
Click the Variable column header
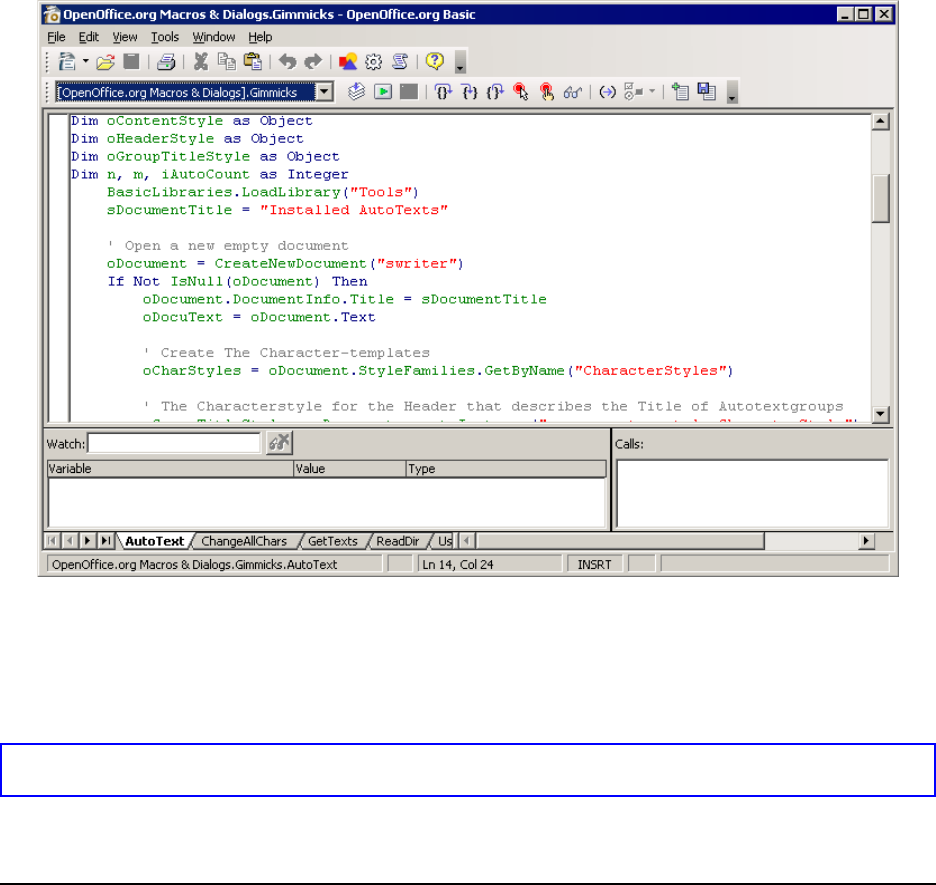pyautogui.click(x=170, y=468)
